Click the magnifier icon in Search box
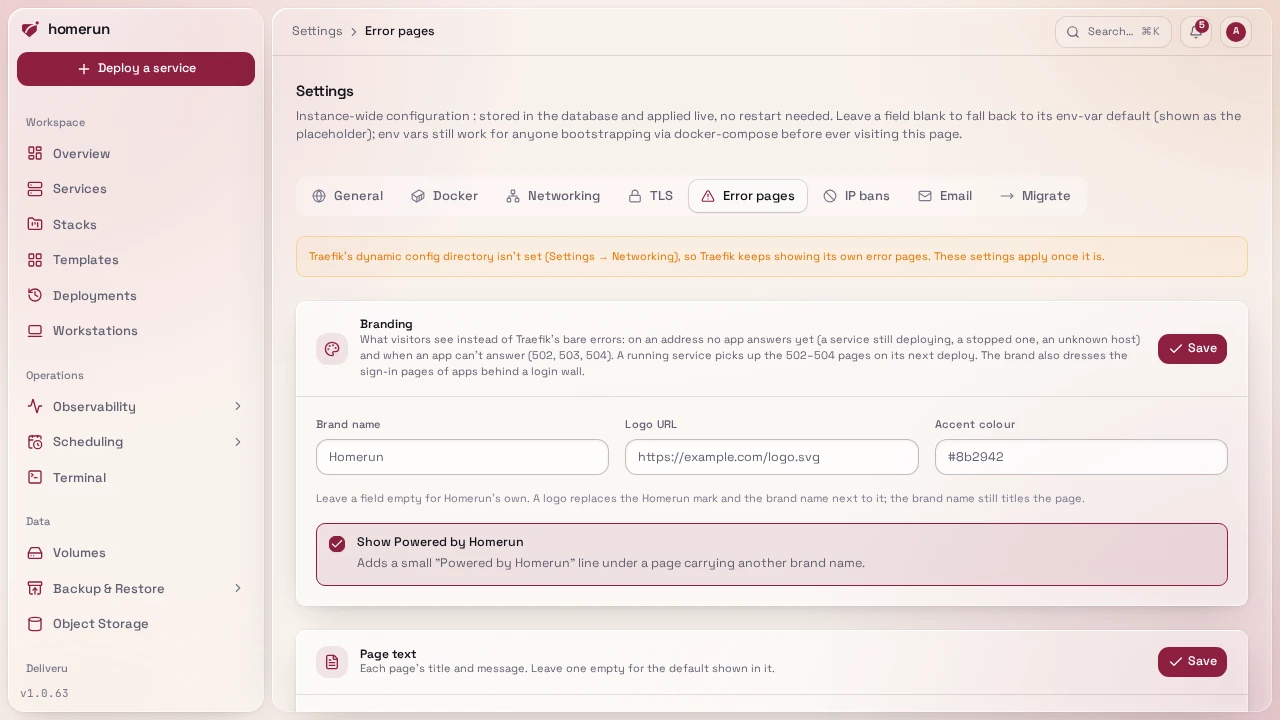This screenshot has width=1280, height=720. click(x=1073, y=32)
